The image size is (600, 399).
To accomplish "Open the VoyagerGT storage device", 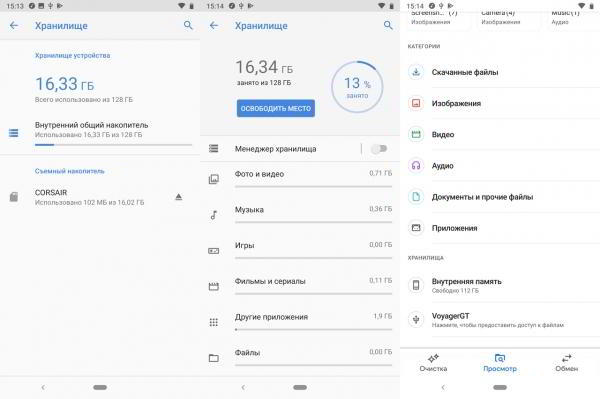I will point(500,319).
